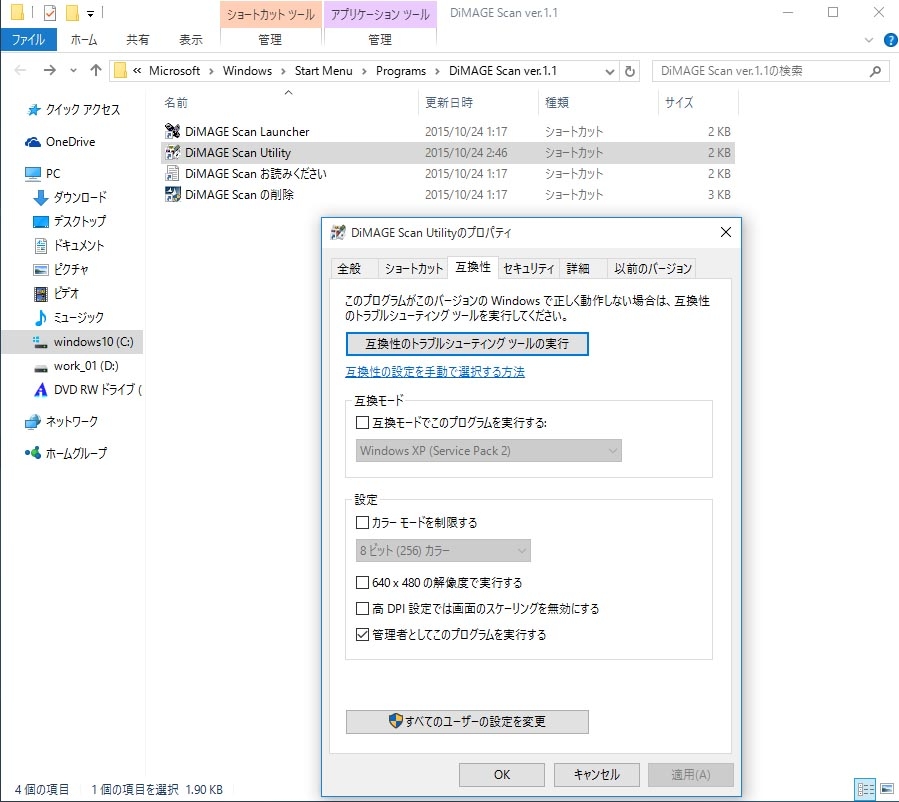This screenshot has width=899, height=802.
Task: Open ダウンロード folder arrow icon
Action: point(40,198)
